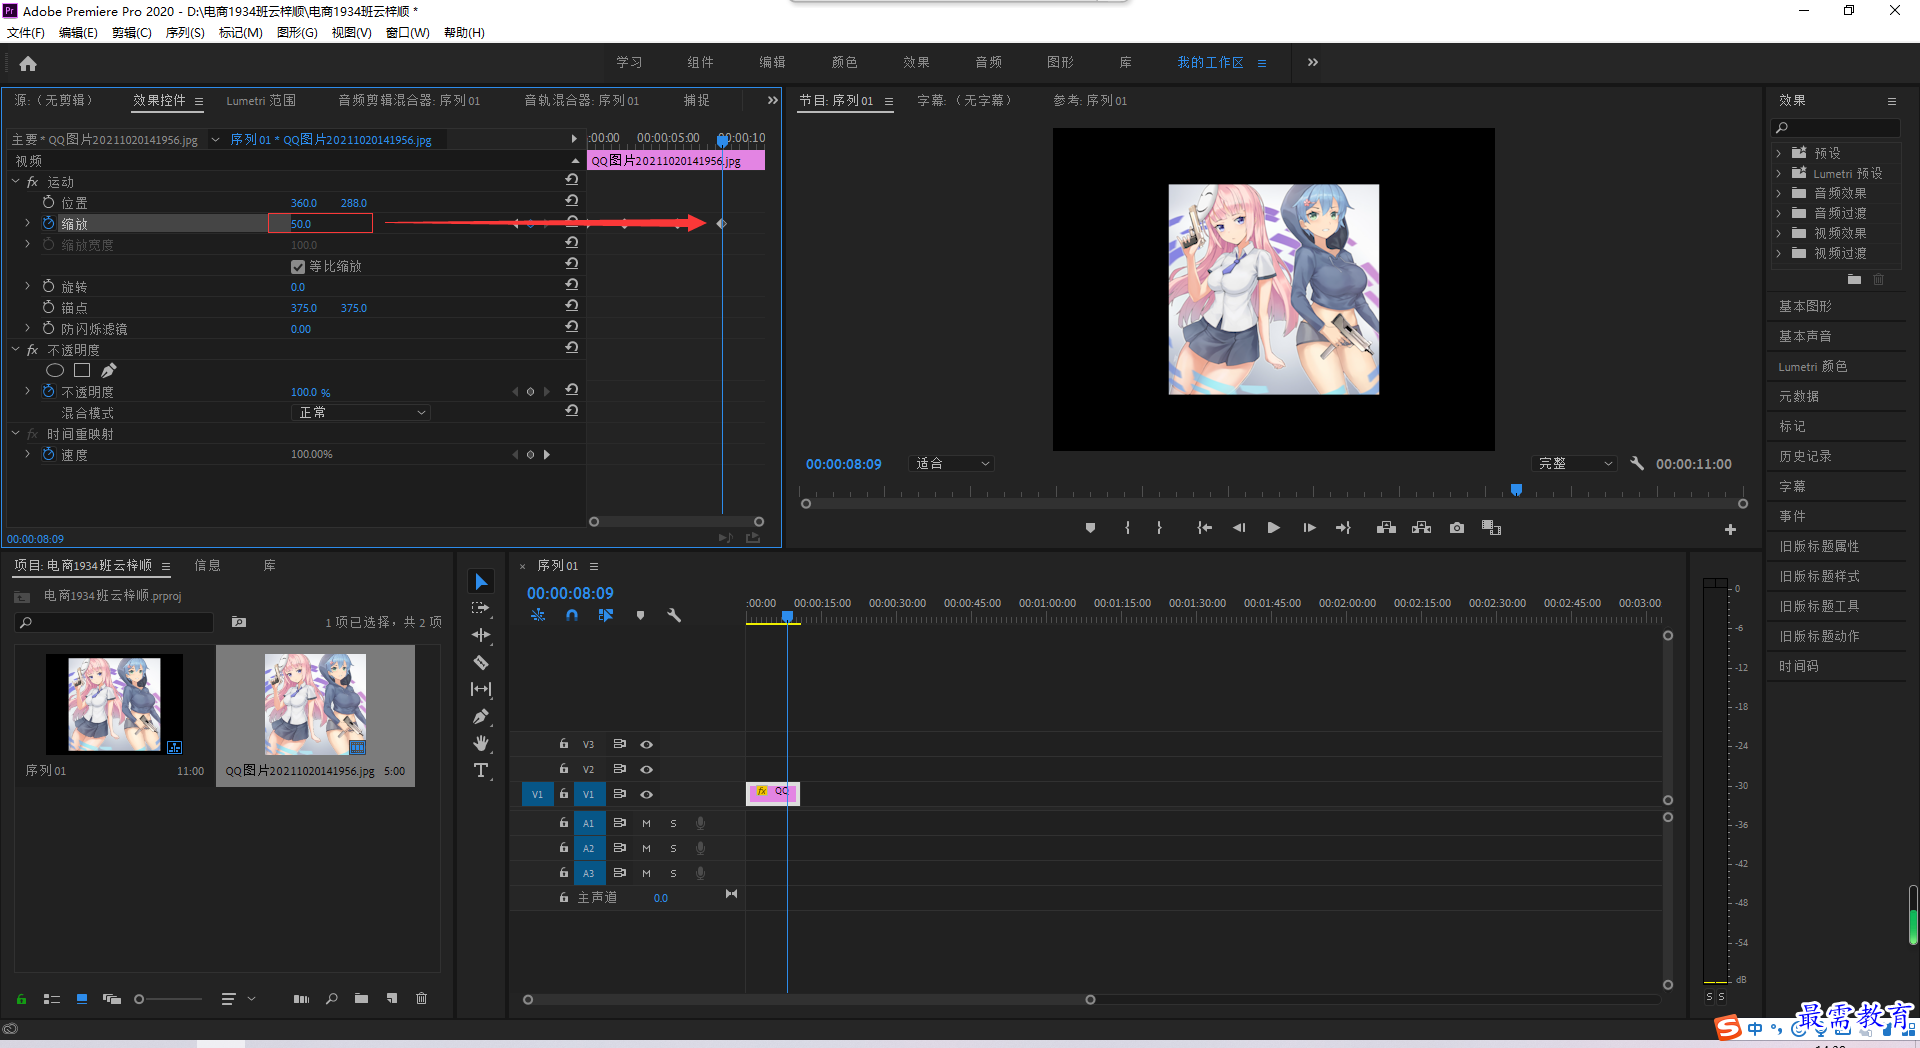The image size is (1920, 1048).
Task: Select the Razor tool
Action: coord(481,662)
